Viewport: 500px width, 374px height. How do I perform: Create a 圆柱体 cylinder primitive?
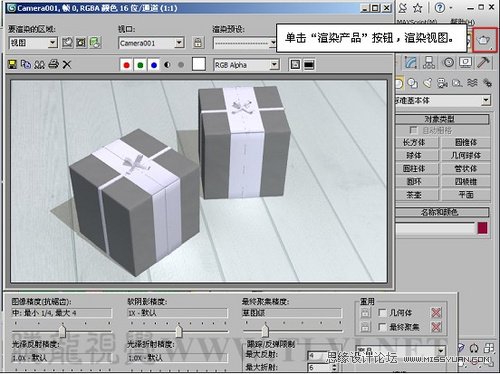[x=417, y=169]
